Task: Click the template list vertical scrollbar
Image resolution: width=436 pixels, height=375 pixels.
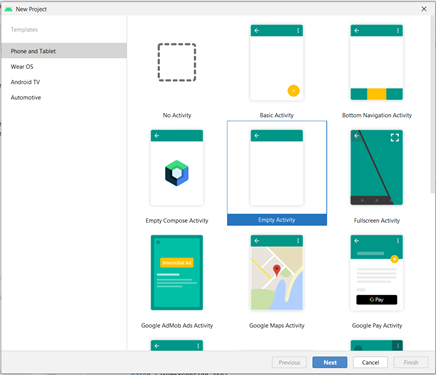Action: coord(433,104)
